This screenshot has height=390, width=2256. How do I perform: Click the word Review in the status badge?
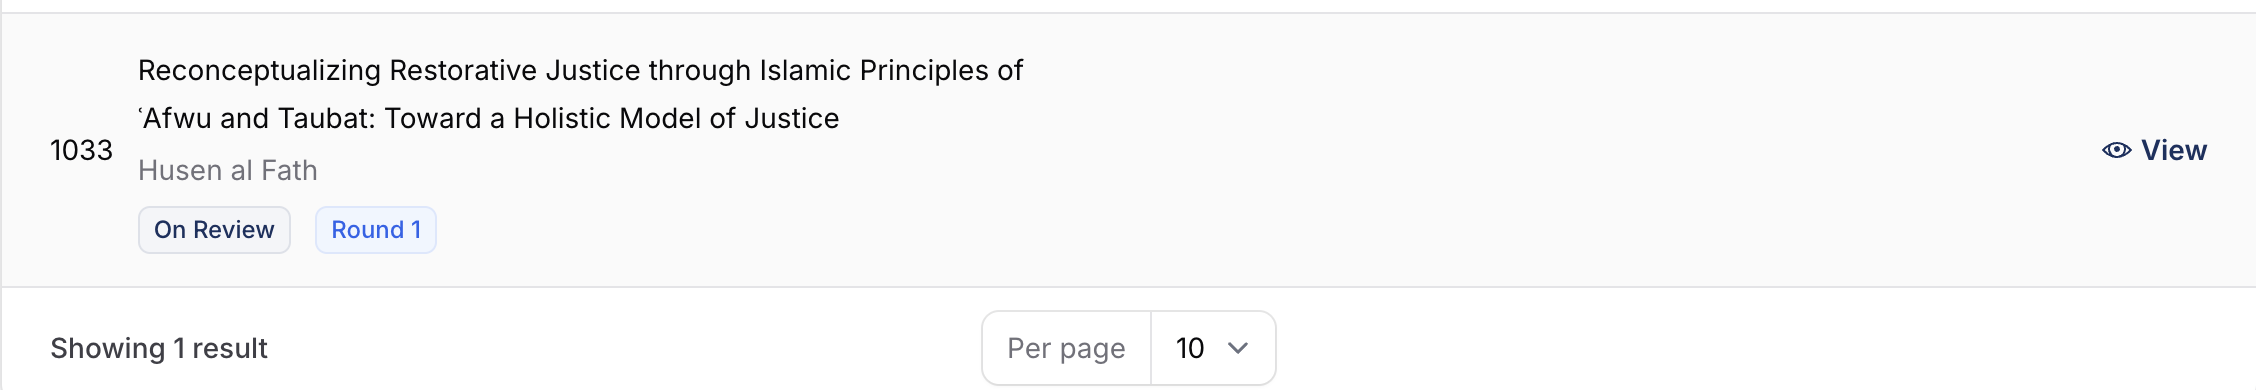(x=233, y=230)
